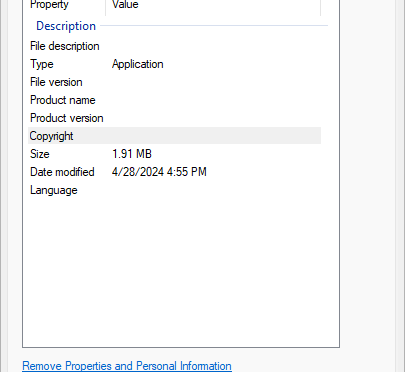Click the 4/28/2024 4:55 PM value
This screenshot has height=372, width=405.
pos(159,172)
